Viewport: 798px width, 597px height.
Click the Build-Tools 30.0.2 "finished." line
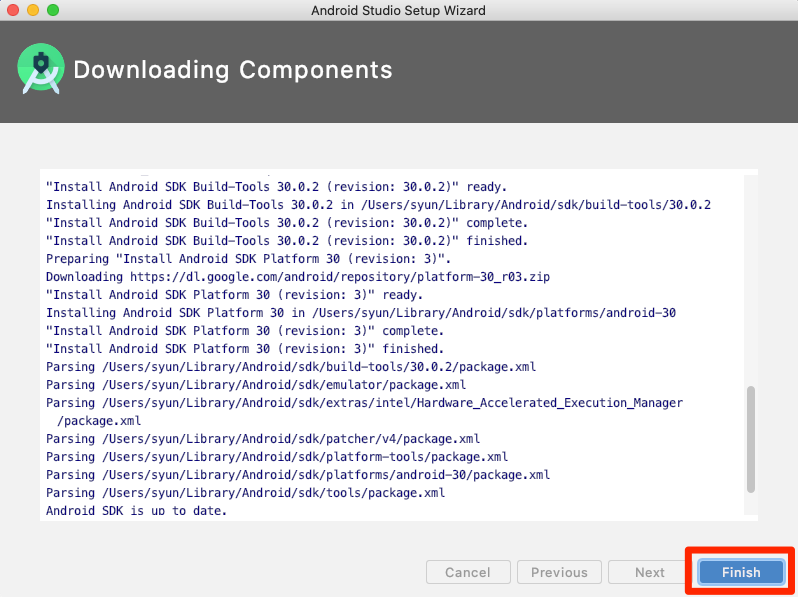287,241
